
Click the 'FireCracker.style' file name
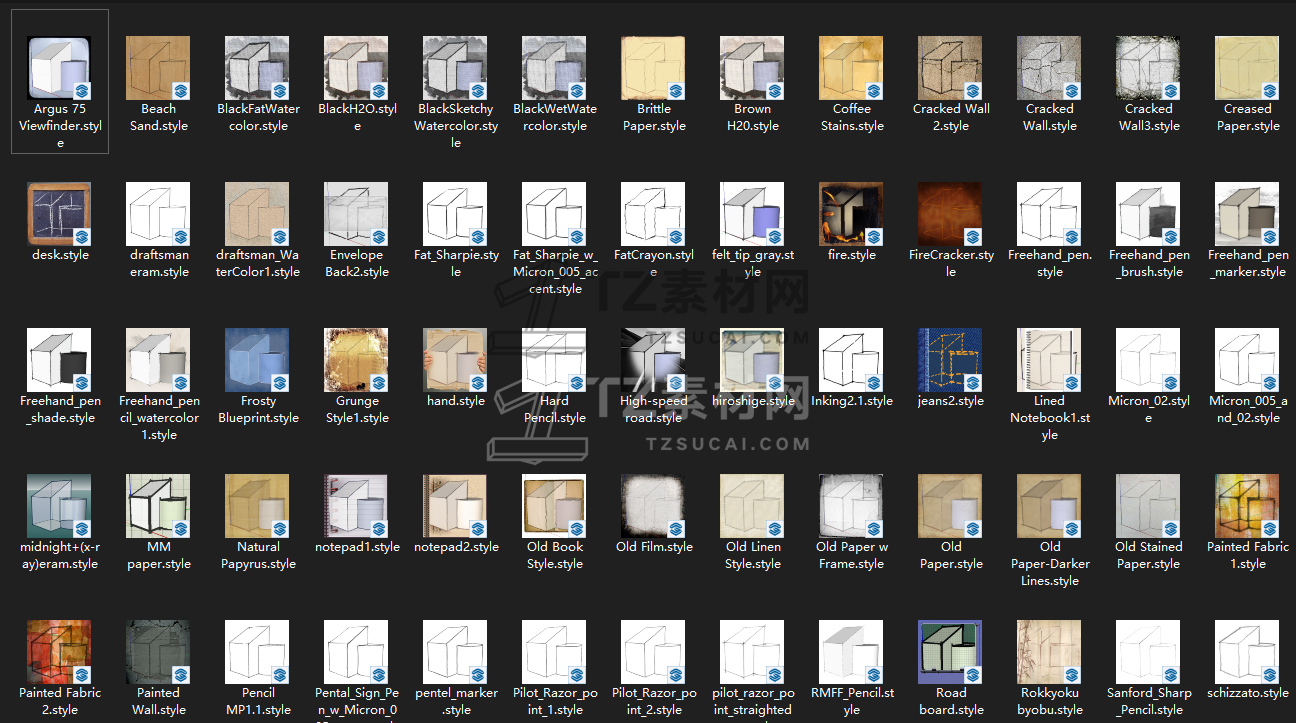click(x=951, y=263)
